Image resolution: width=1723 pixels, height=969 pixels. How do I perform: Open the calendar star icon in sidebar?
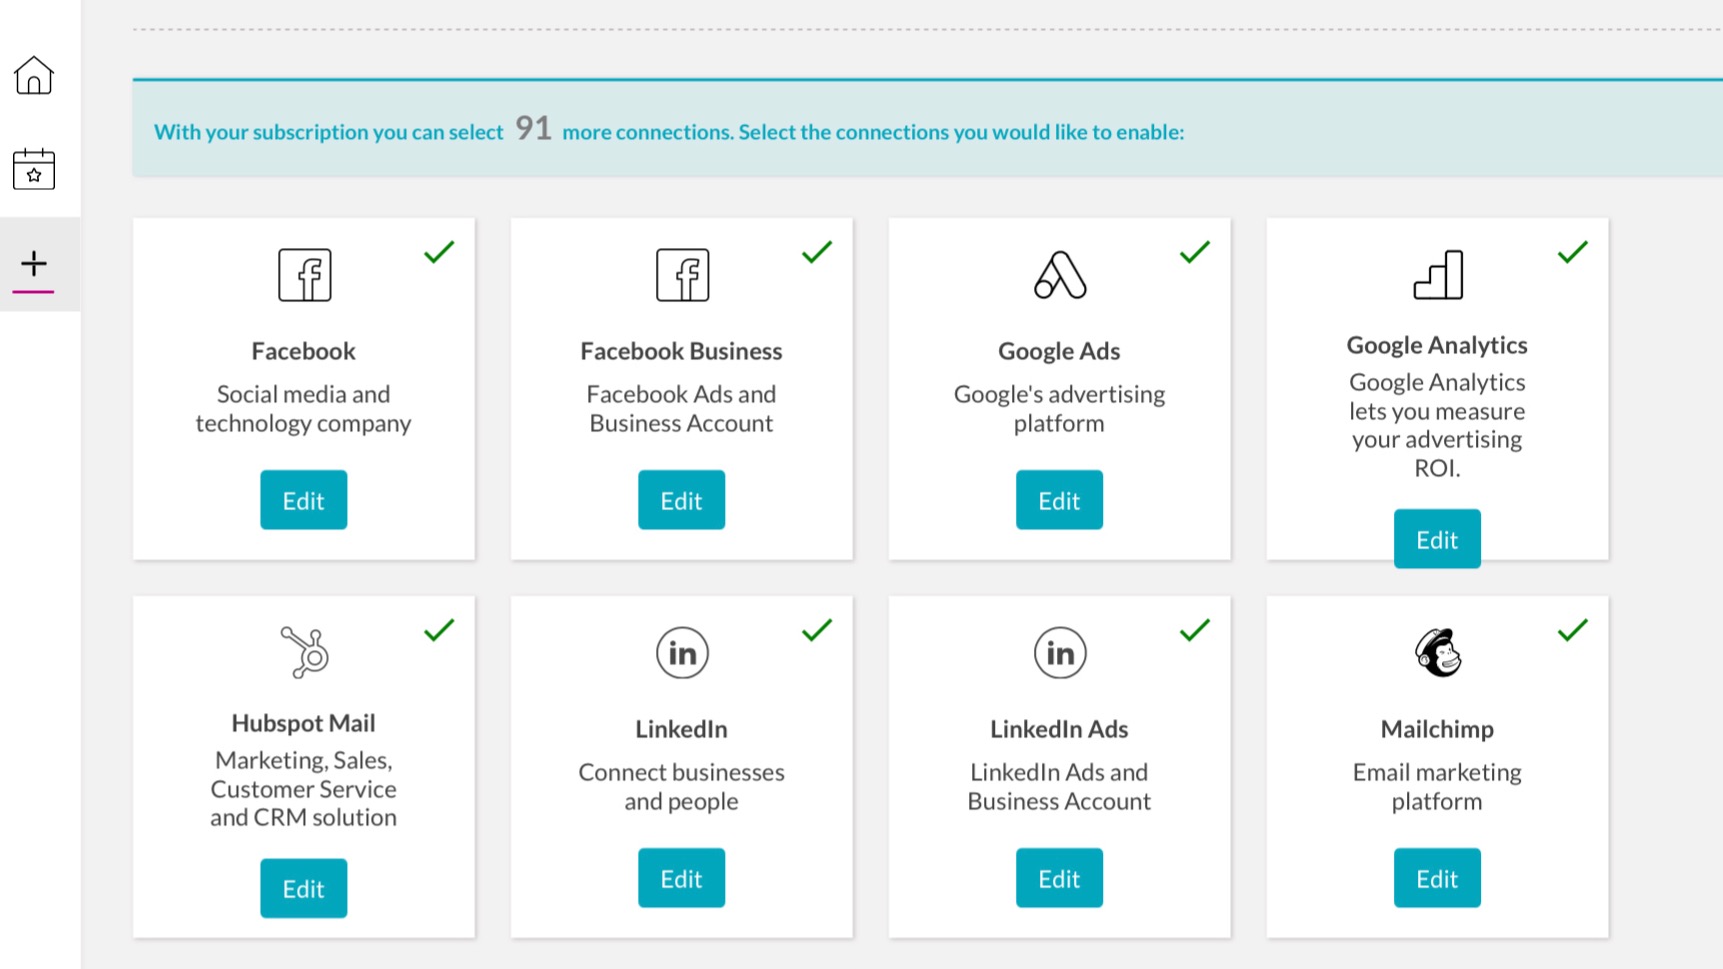pyautogui.click(x=34, y=169)
